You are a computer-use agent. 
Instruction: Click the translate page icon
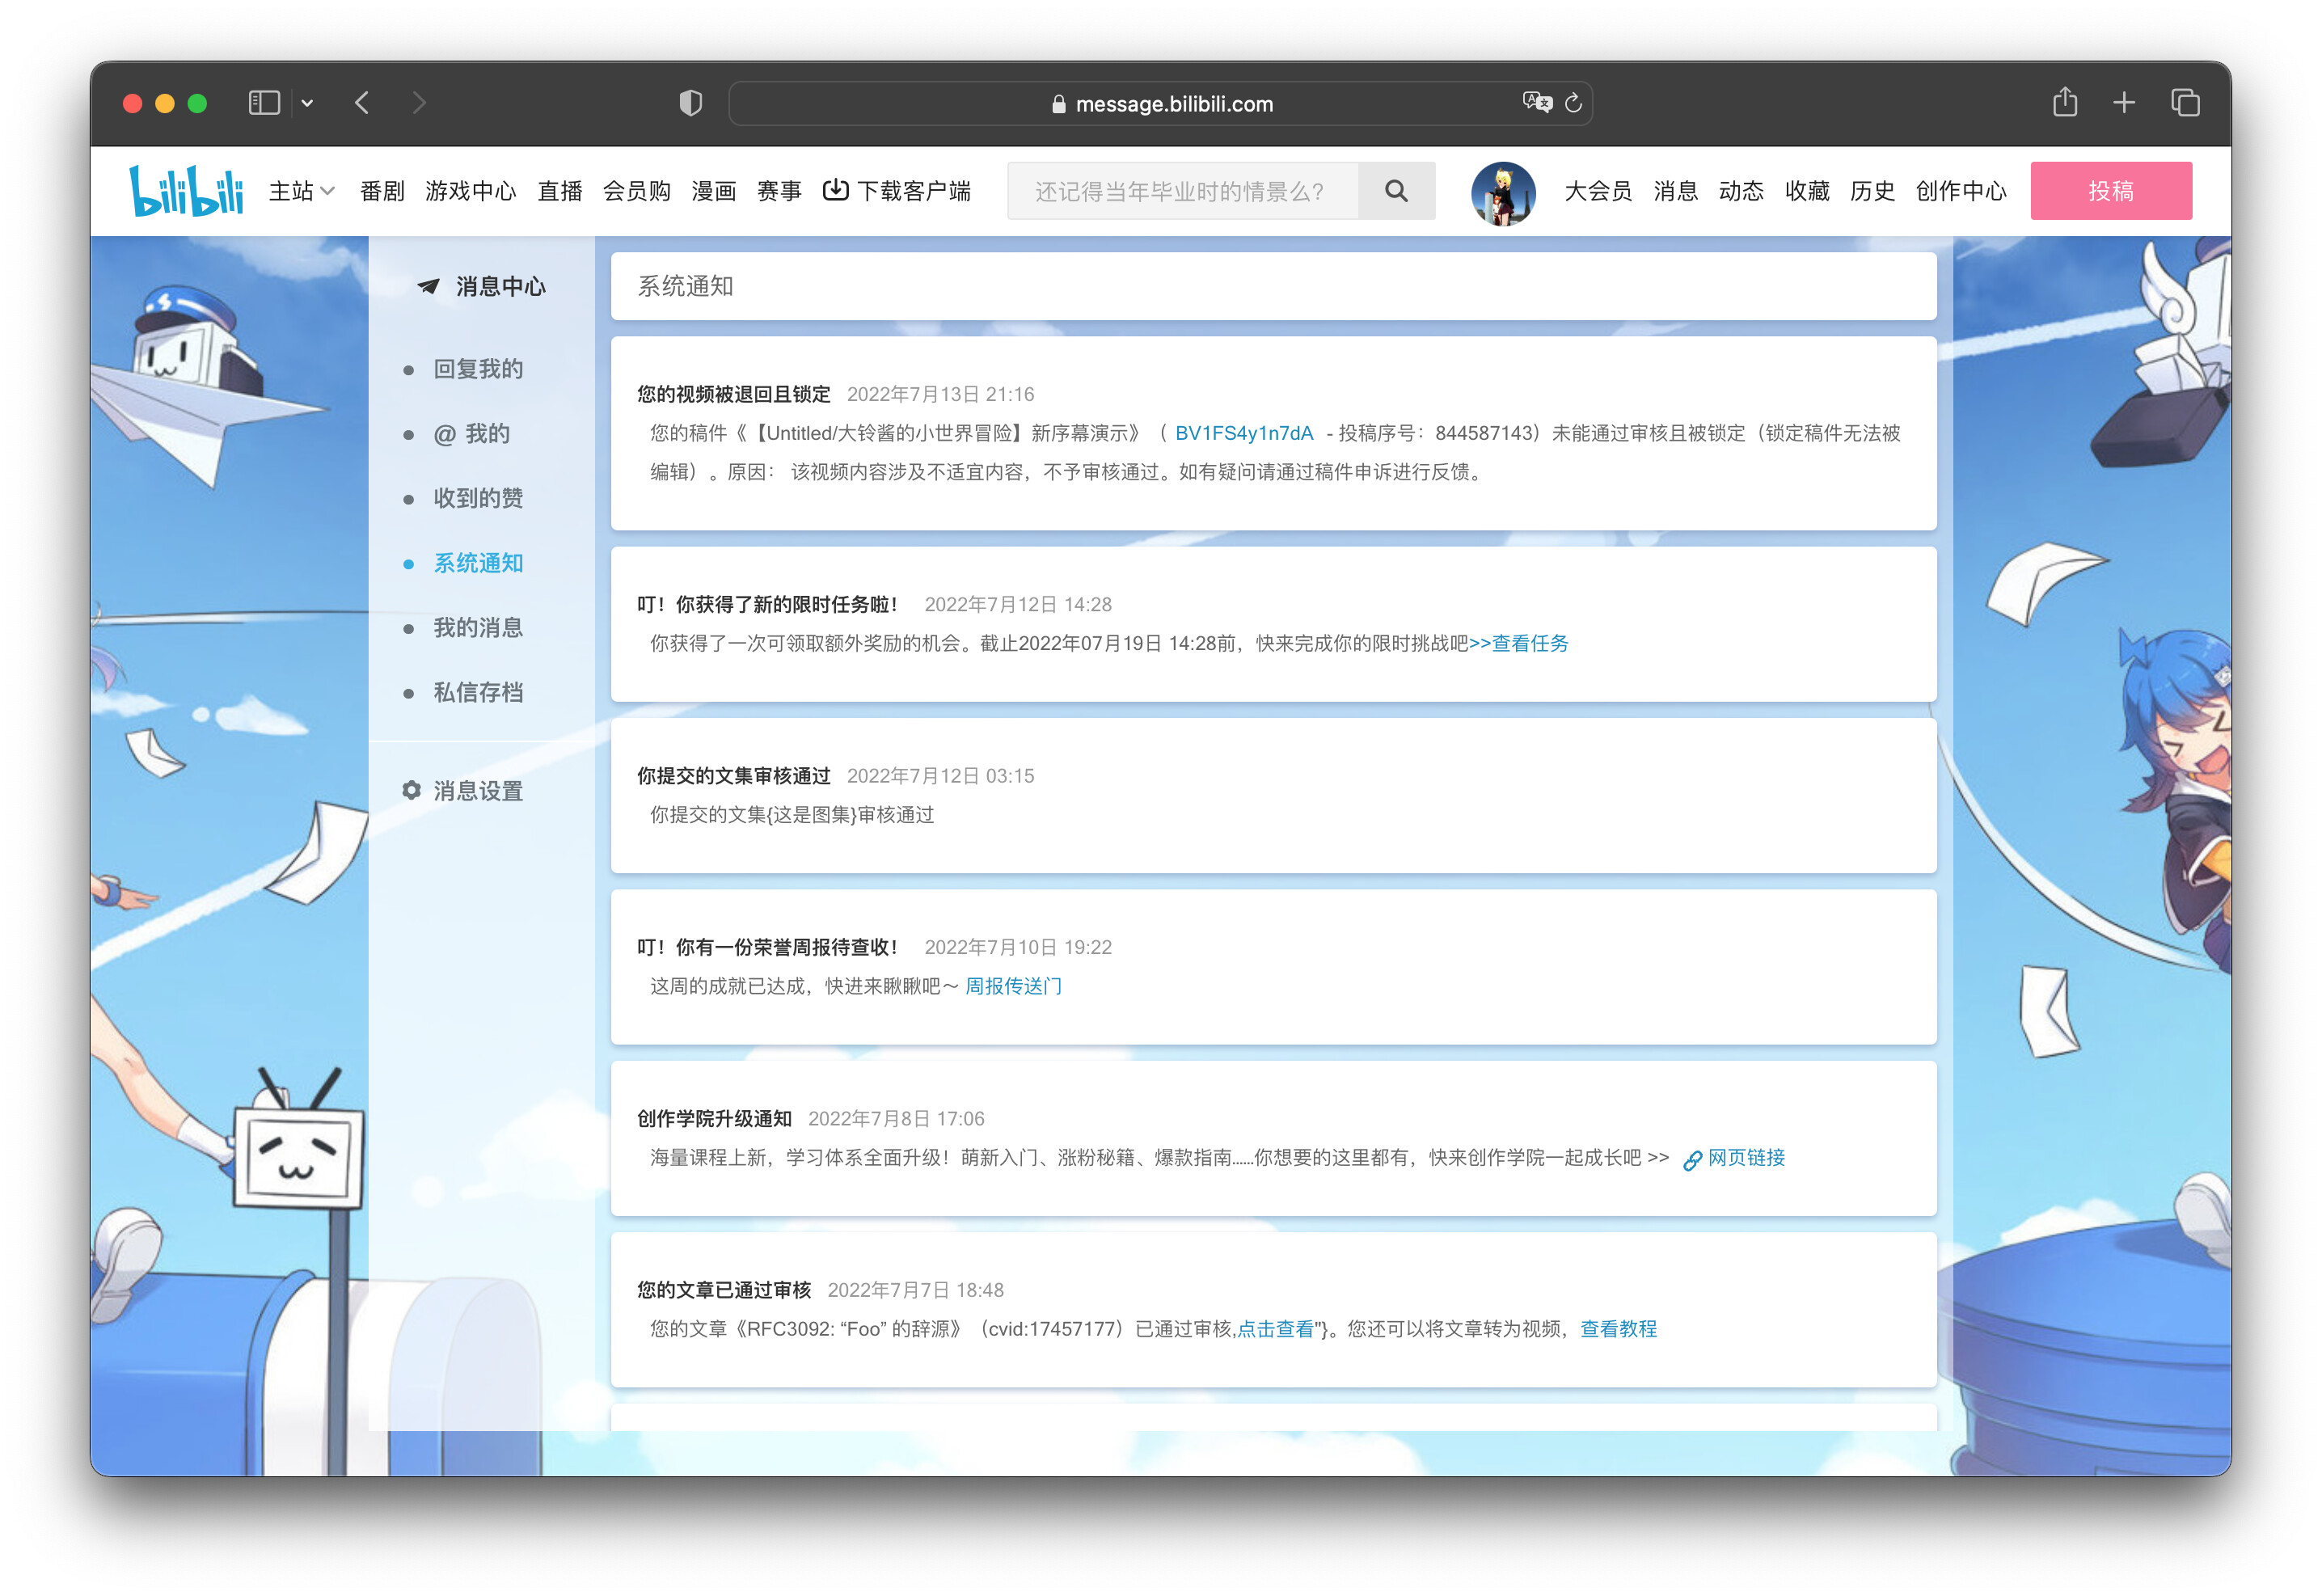coord(1536,103)
